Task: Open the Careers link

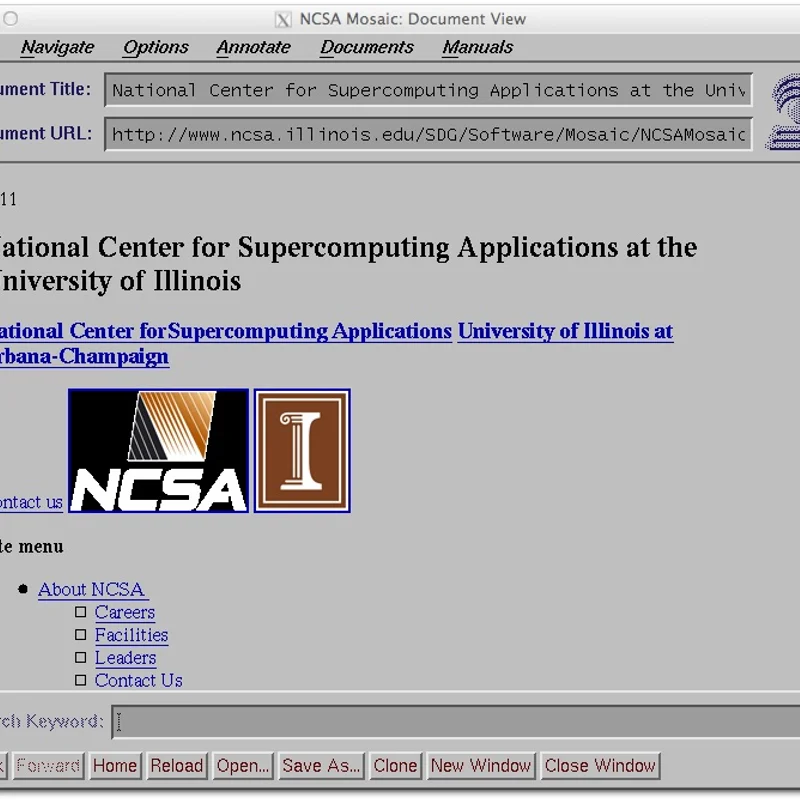Action: (x=124, y=612)
